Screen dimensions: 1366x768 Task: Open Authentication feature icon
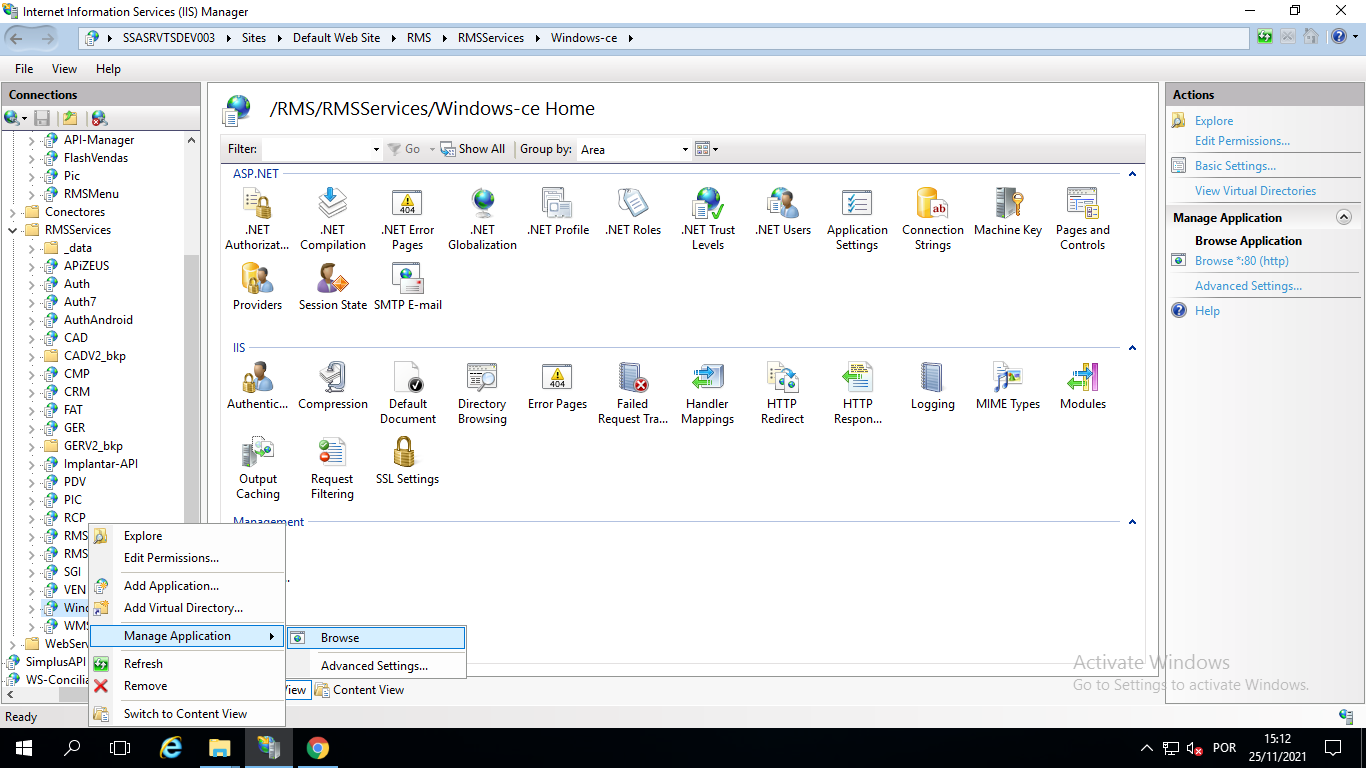pyautogui.click(x=258, y=386)
